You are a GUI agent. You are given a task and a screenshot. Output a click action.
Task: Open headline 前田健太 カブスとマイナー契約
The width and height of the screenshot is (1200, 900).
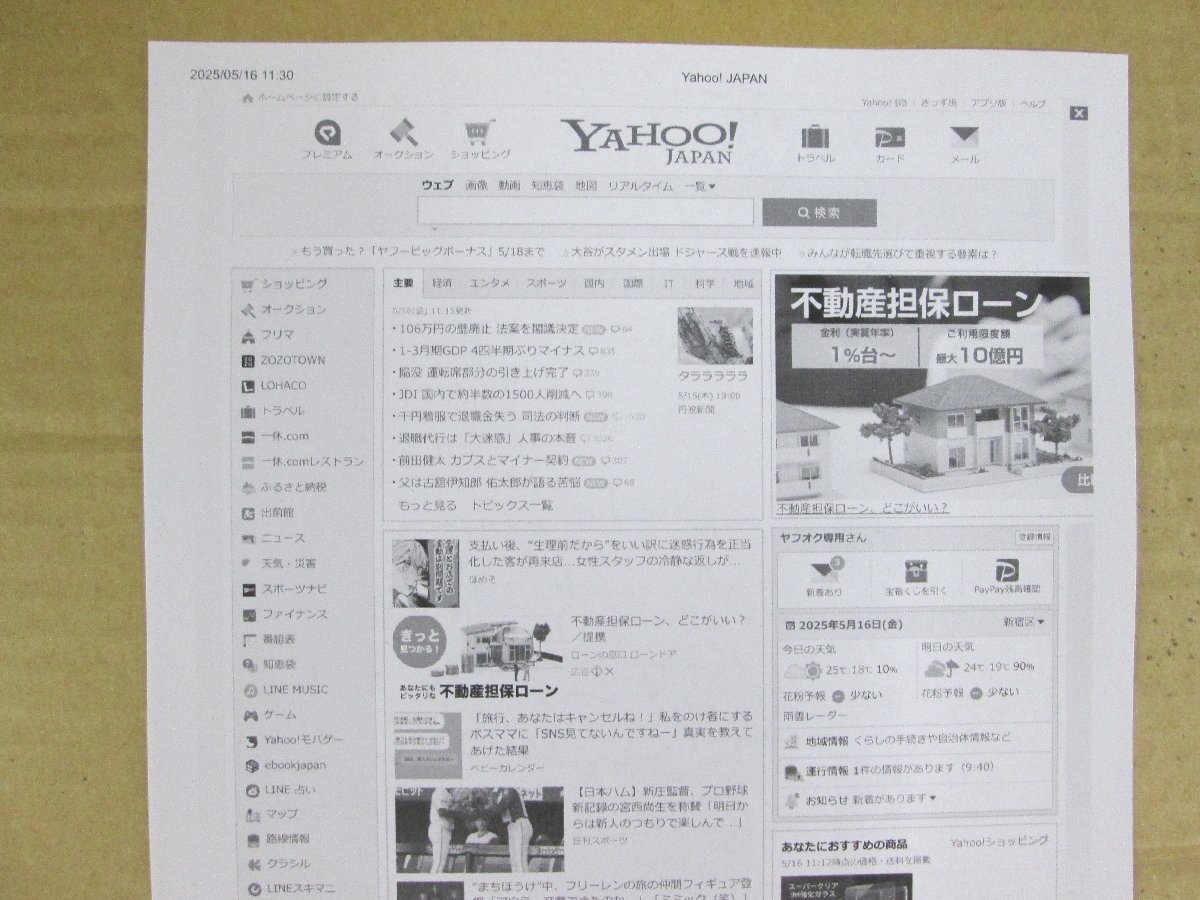482,461
